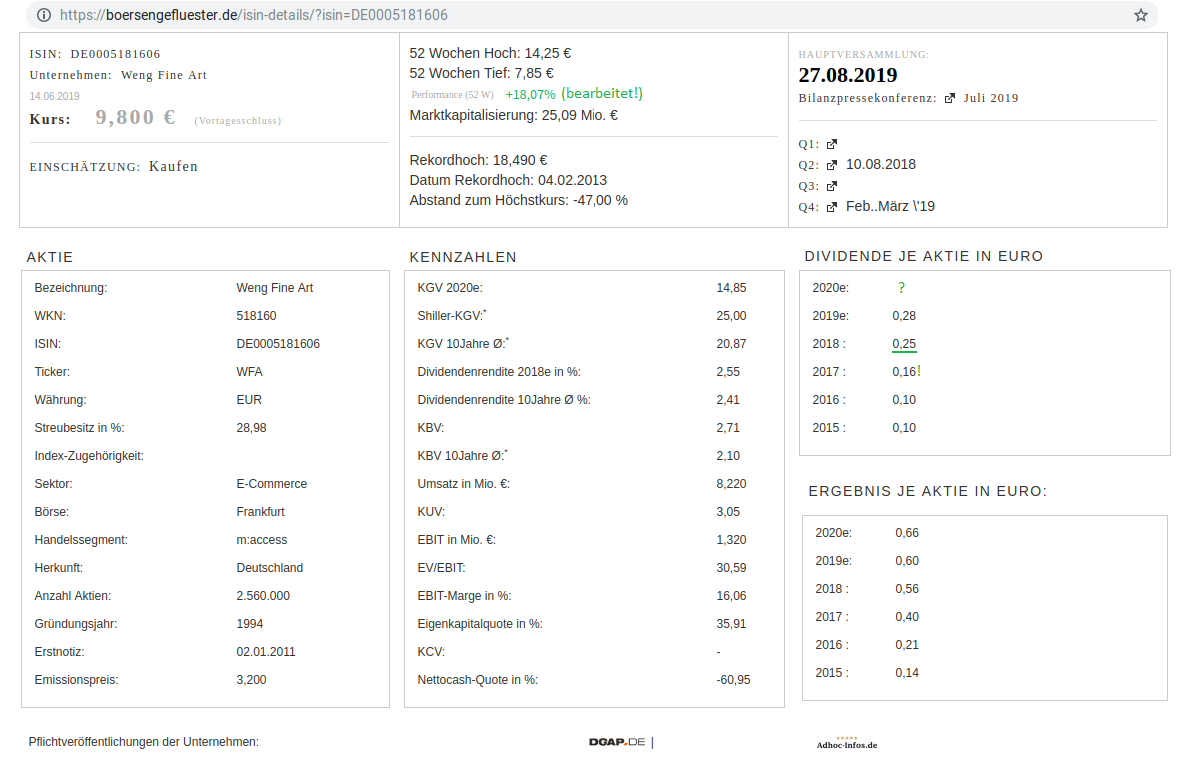Click the 2018 dividend value 0,25
Viewport: 1193px width, 767px height.
[904, 344]
